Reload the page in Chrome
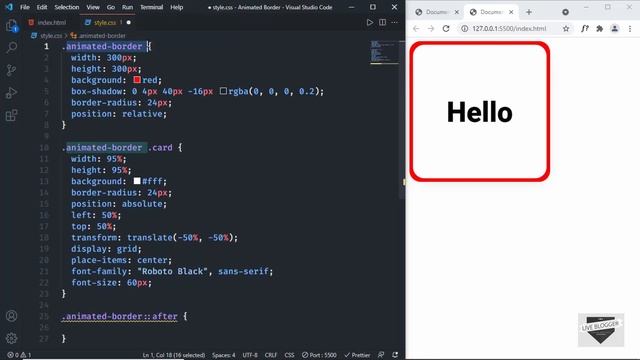This screenshot has height=360, width=640. coord(446,29)
